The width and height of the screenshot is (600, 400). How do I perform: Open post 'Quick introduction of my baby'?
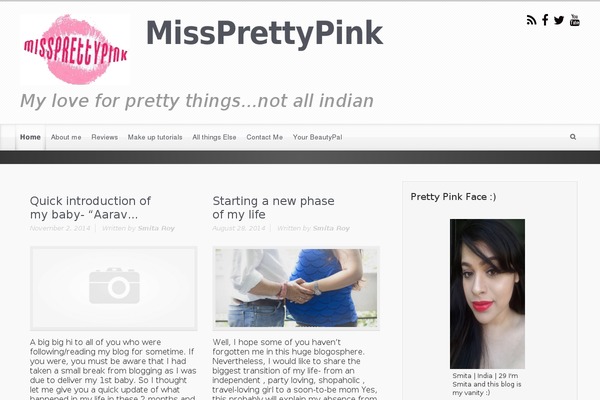pyautogui.click(x=90, y=207)
